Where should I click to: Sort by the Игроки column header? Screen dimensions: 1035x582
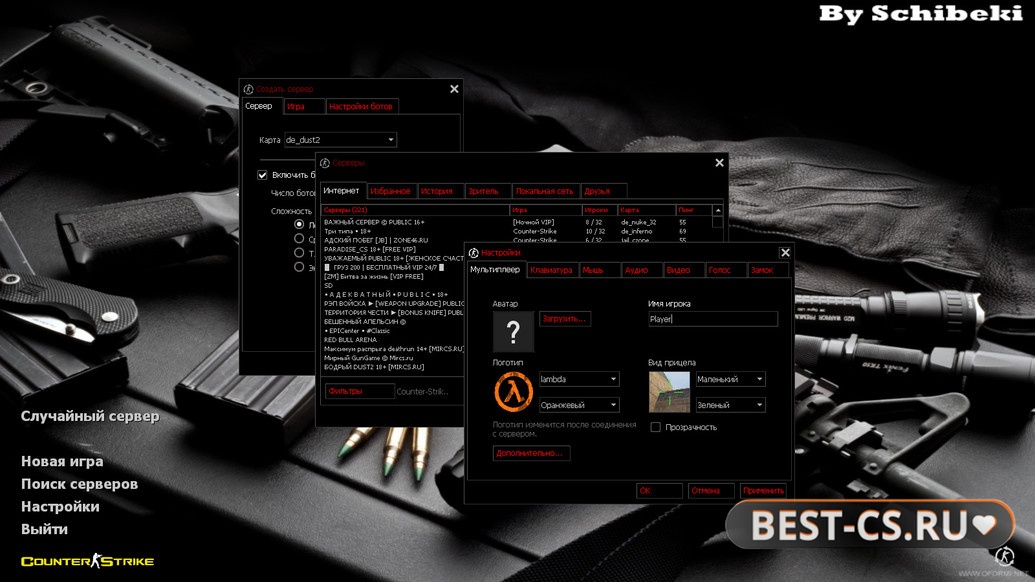(x=599, y=210)
